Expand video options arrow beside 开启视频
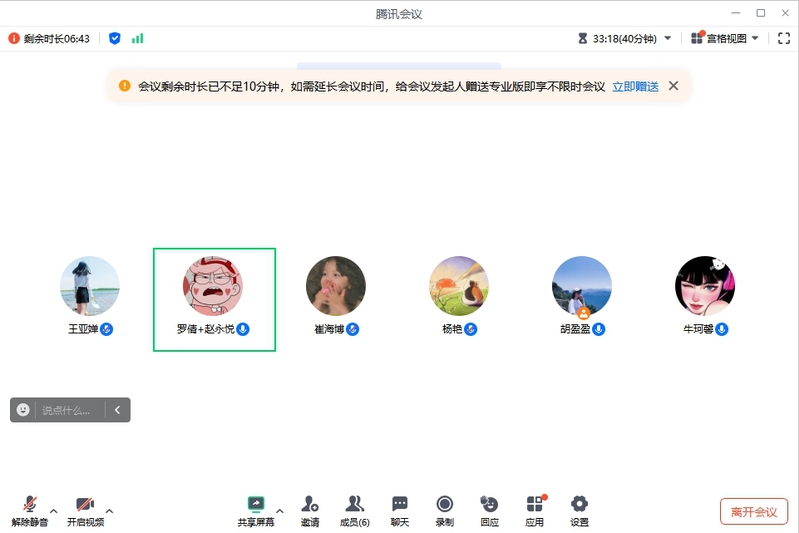The height and width of the screenshot is (533, 799). [109, 510]
